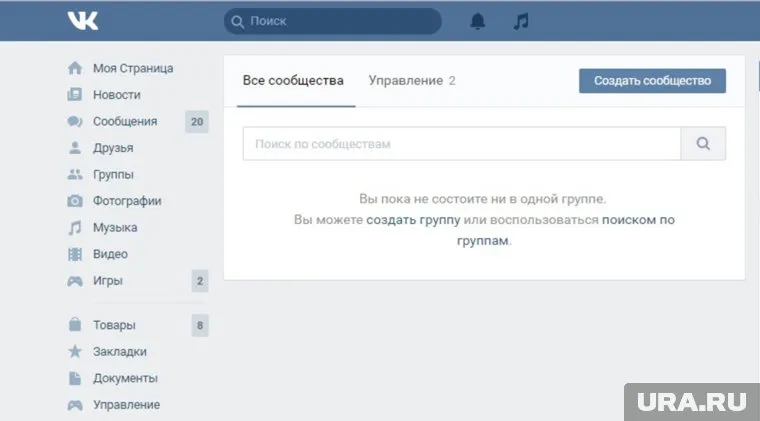Image resolution: width=760 pixels, height=421 pixels.
Task: Click the community search magnifier button
Action: pos(703,143)
